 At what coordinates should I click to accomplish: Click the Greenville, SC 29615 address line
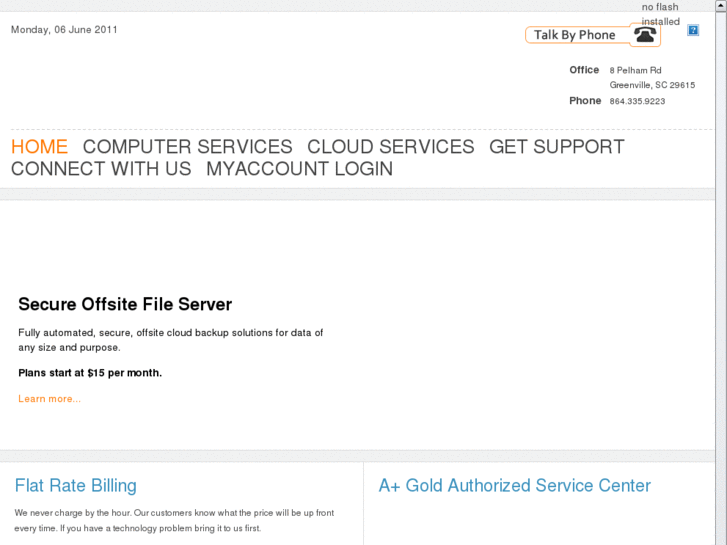[x=652, y=85]
